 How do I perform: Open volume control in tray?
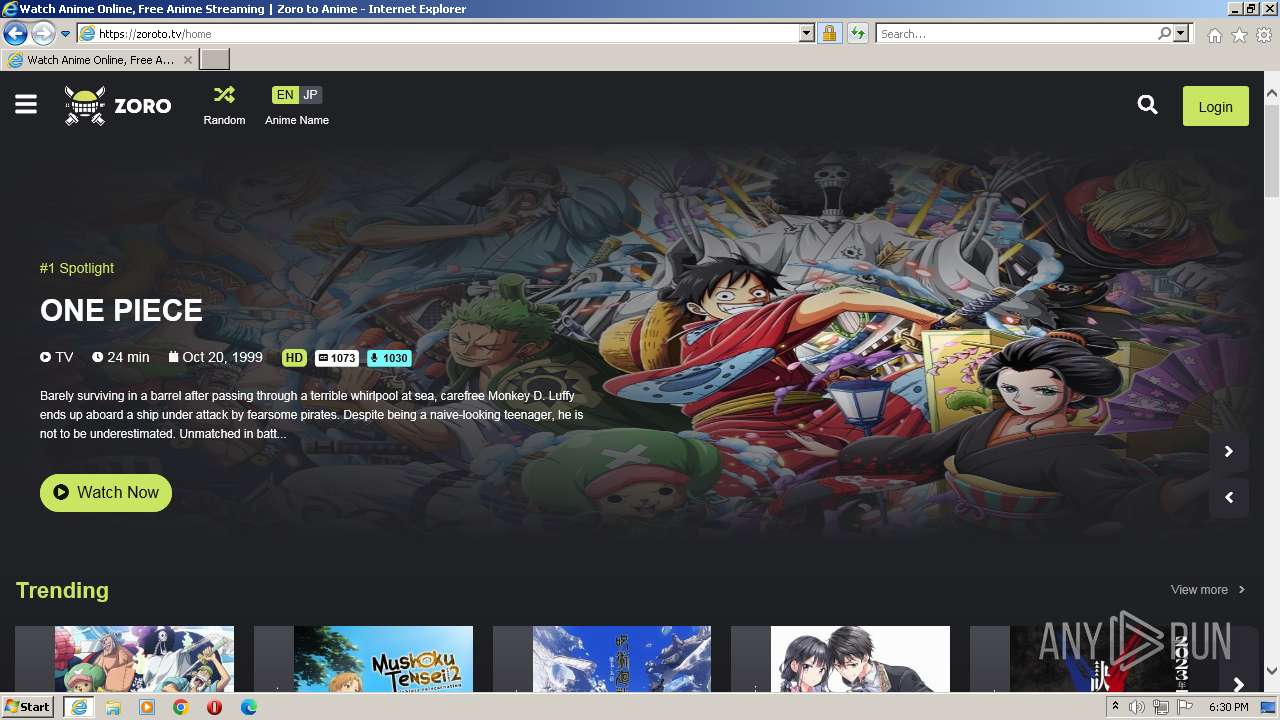1137,707
